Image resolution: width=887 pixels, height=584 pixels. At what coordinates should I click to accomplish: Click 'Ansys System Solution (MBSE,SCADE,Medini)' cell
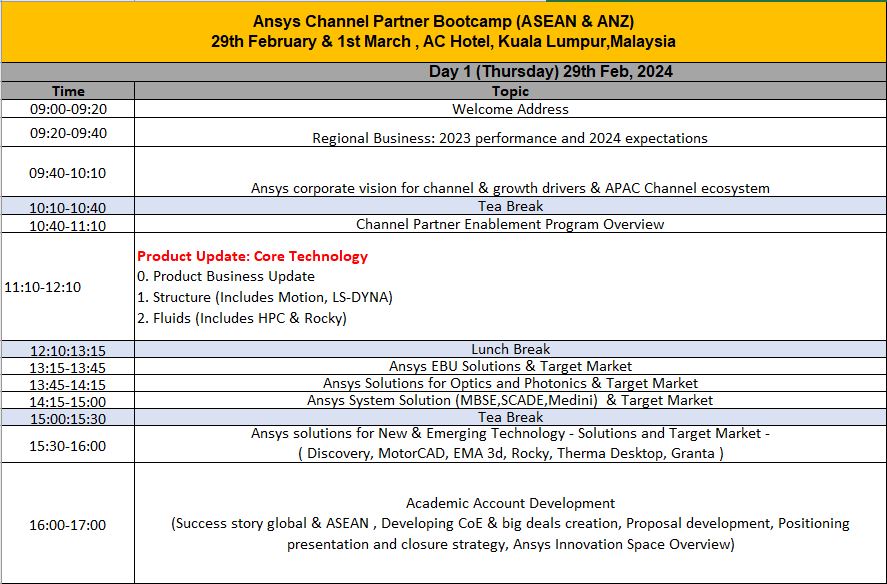pos(510,400)
